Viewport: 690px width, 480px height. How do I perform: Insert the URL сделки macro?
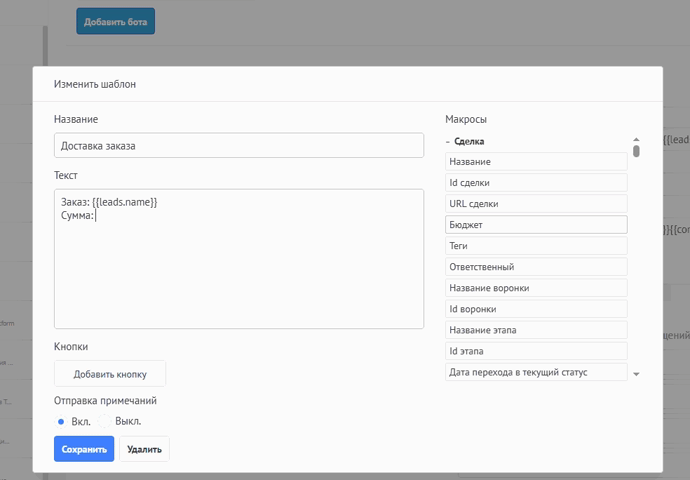(x=536, y=204)
